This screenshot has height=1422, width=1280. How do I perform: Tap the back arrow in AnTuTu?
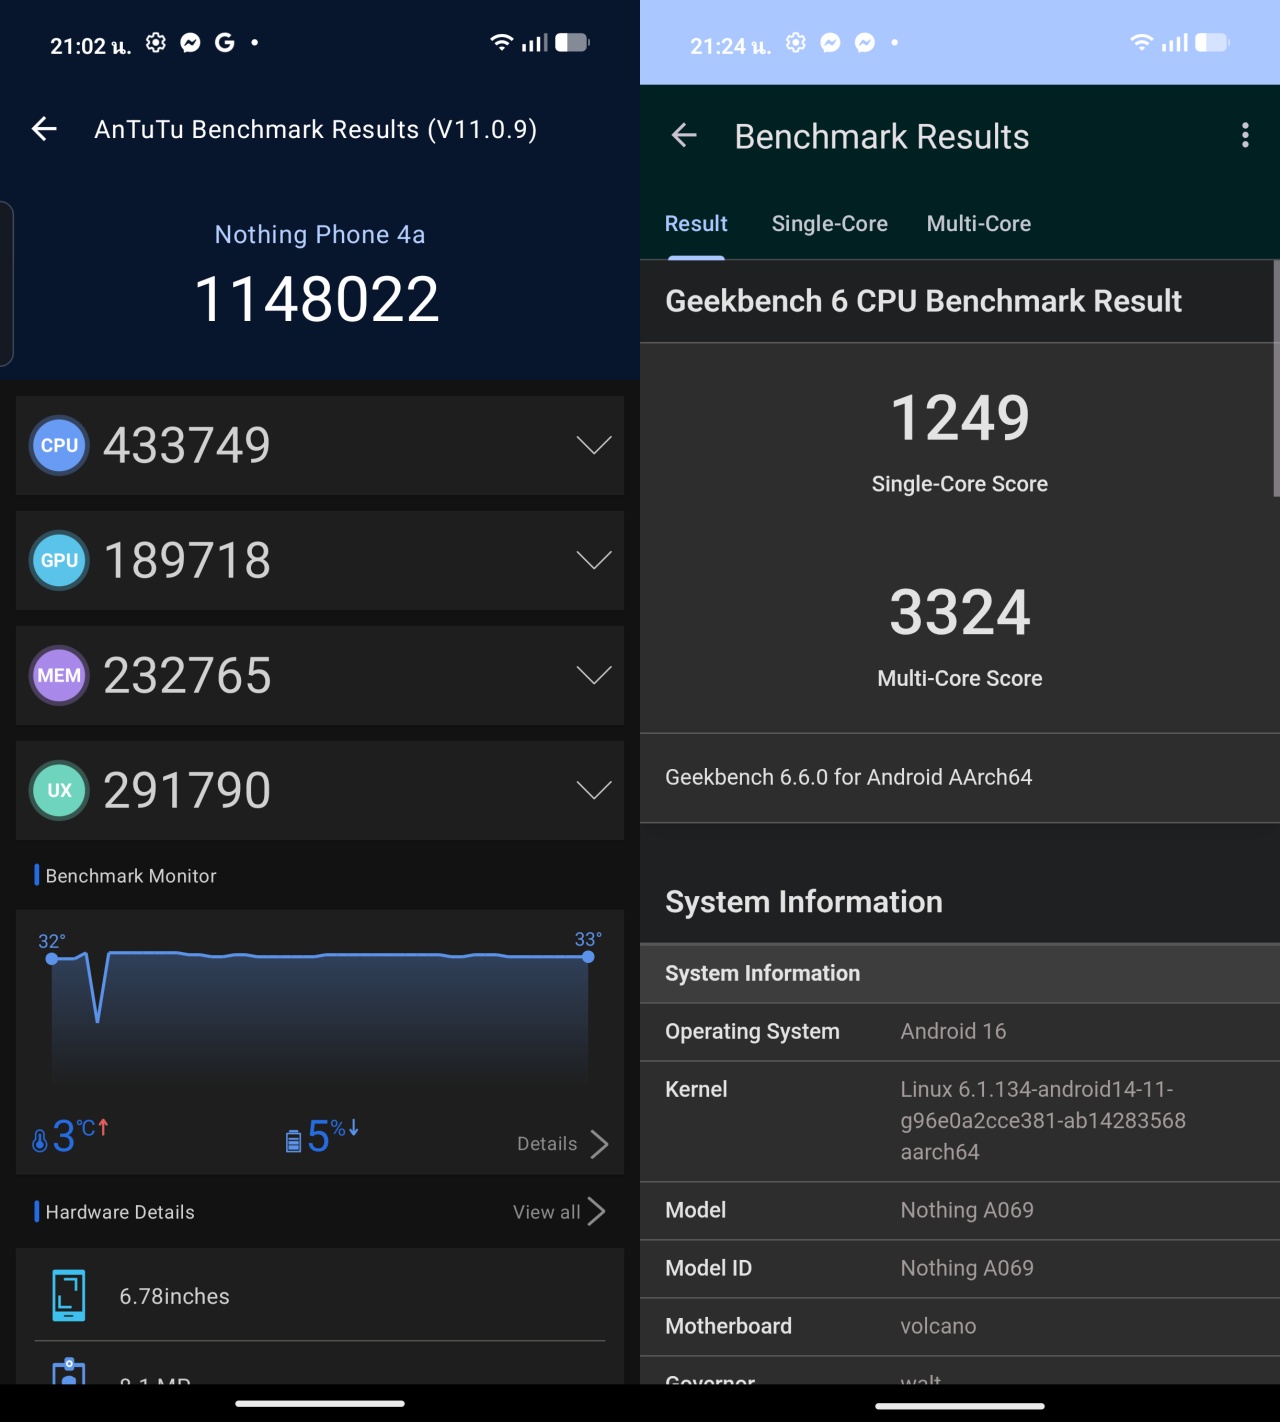(44, 129)
